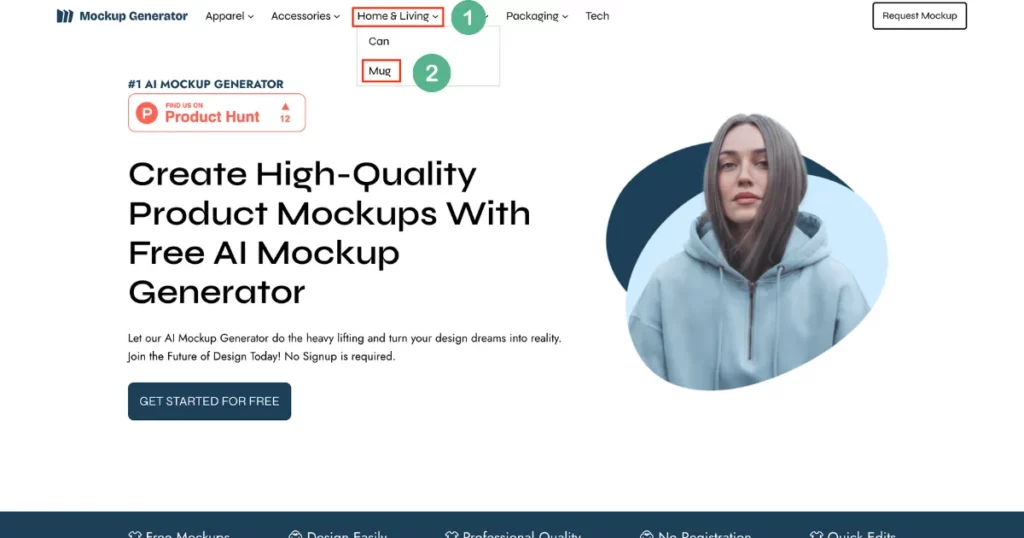Click the Product Hunt badge
This screenshot has height=538, width=1024.
[216, 113]
